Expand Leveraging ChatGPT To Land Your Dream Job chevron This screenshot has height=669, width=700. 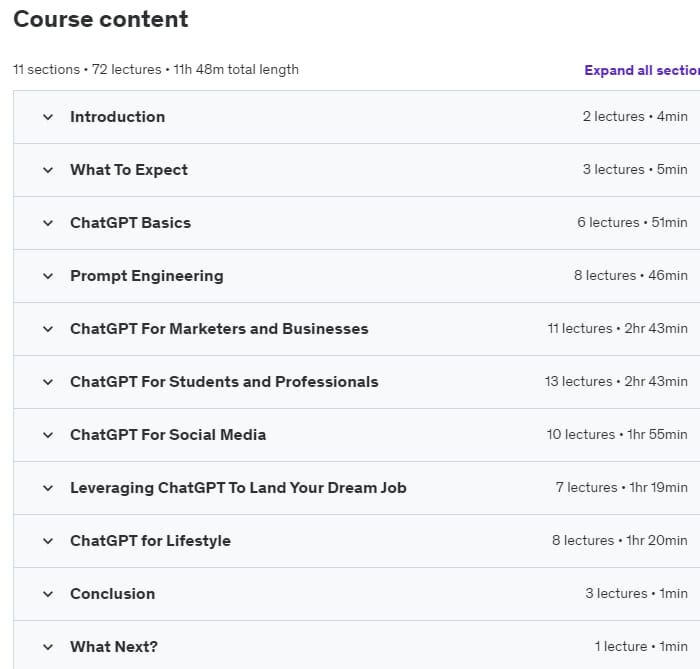pyautogui.click(x=48, y=488)
